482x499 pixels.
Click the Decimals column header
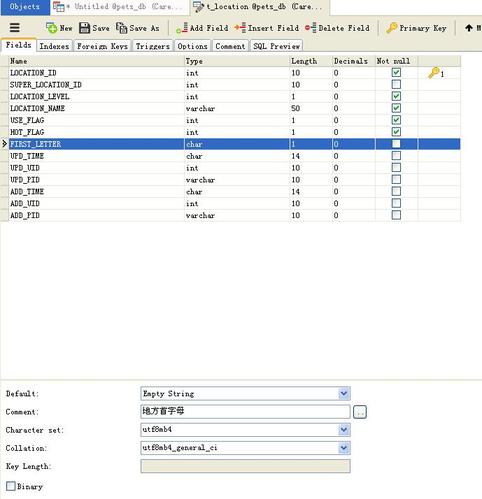pos(354,61)
